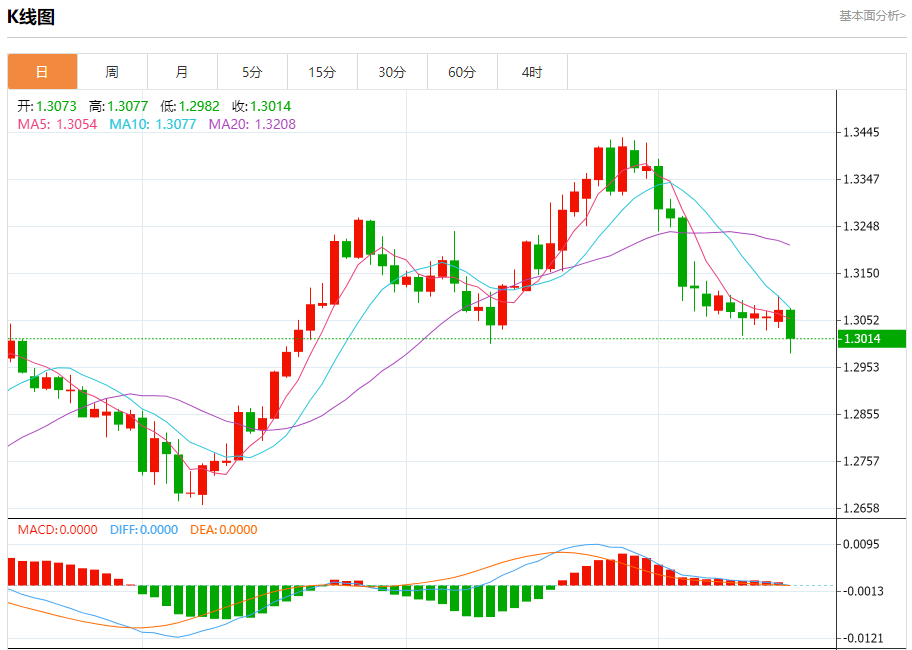The image size is (912, 650).
Task: Click the 1.3445 price axis label
Action: pyautogui.click(x=861, y=133)
